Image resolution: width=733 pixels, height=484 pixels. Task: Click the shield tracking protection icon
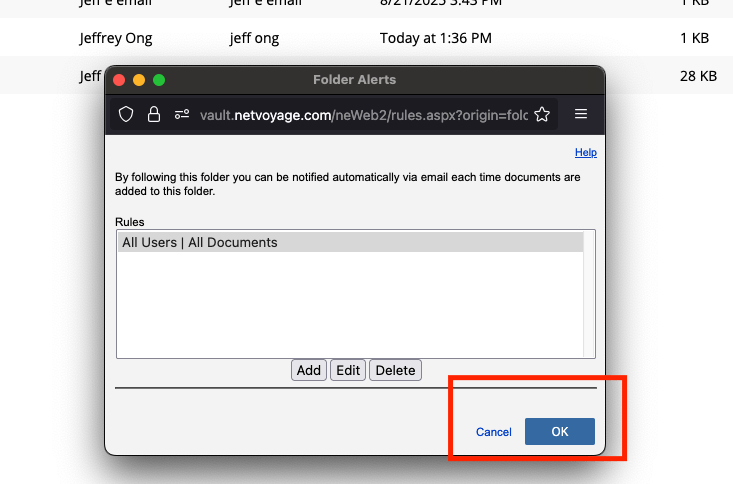pyautogui.click(x=126, y=114)
